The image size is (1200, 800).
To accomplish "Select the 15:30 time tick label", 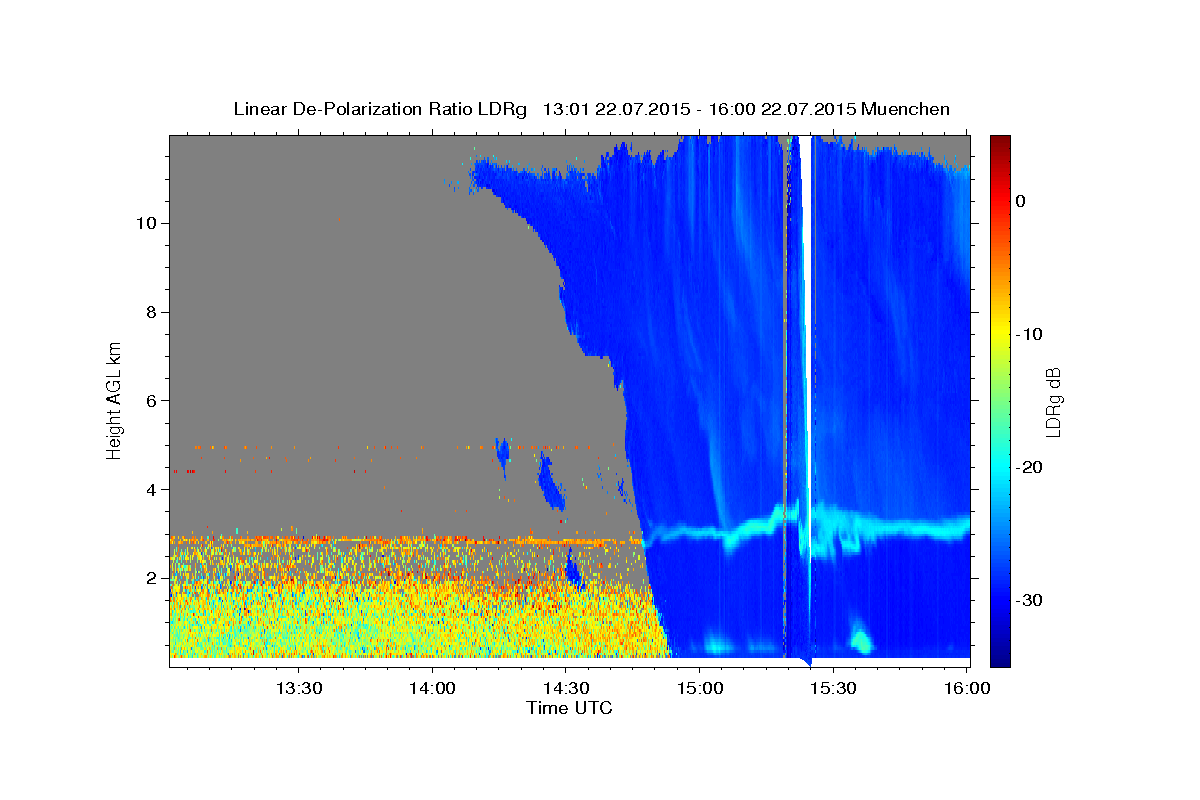I will pyautogui.click(x=832, y=688).
